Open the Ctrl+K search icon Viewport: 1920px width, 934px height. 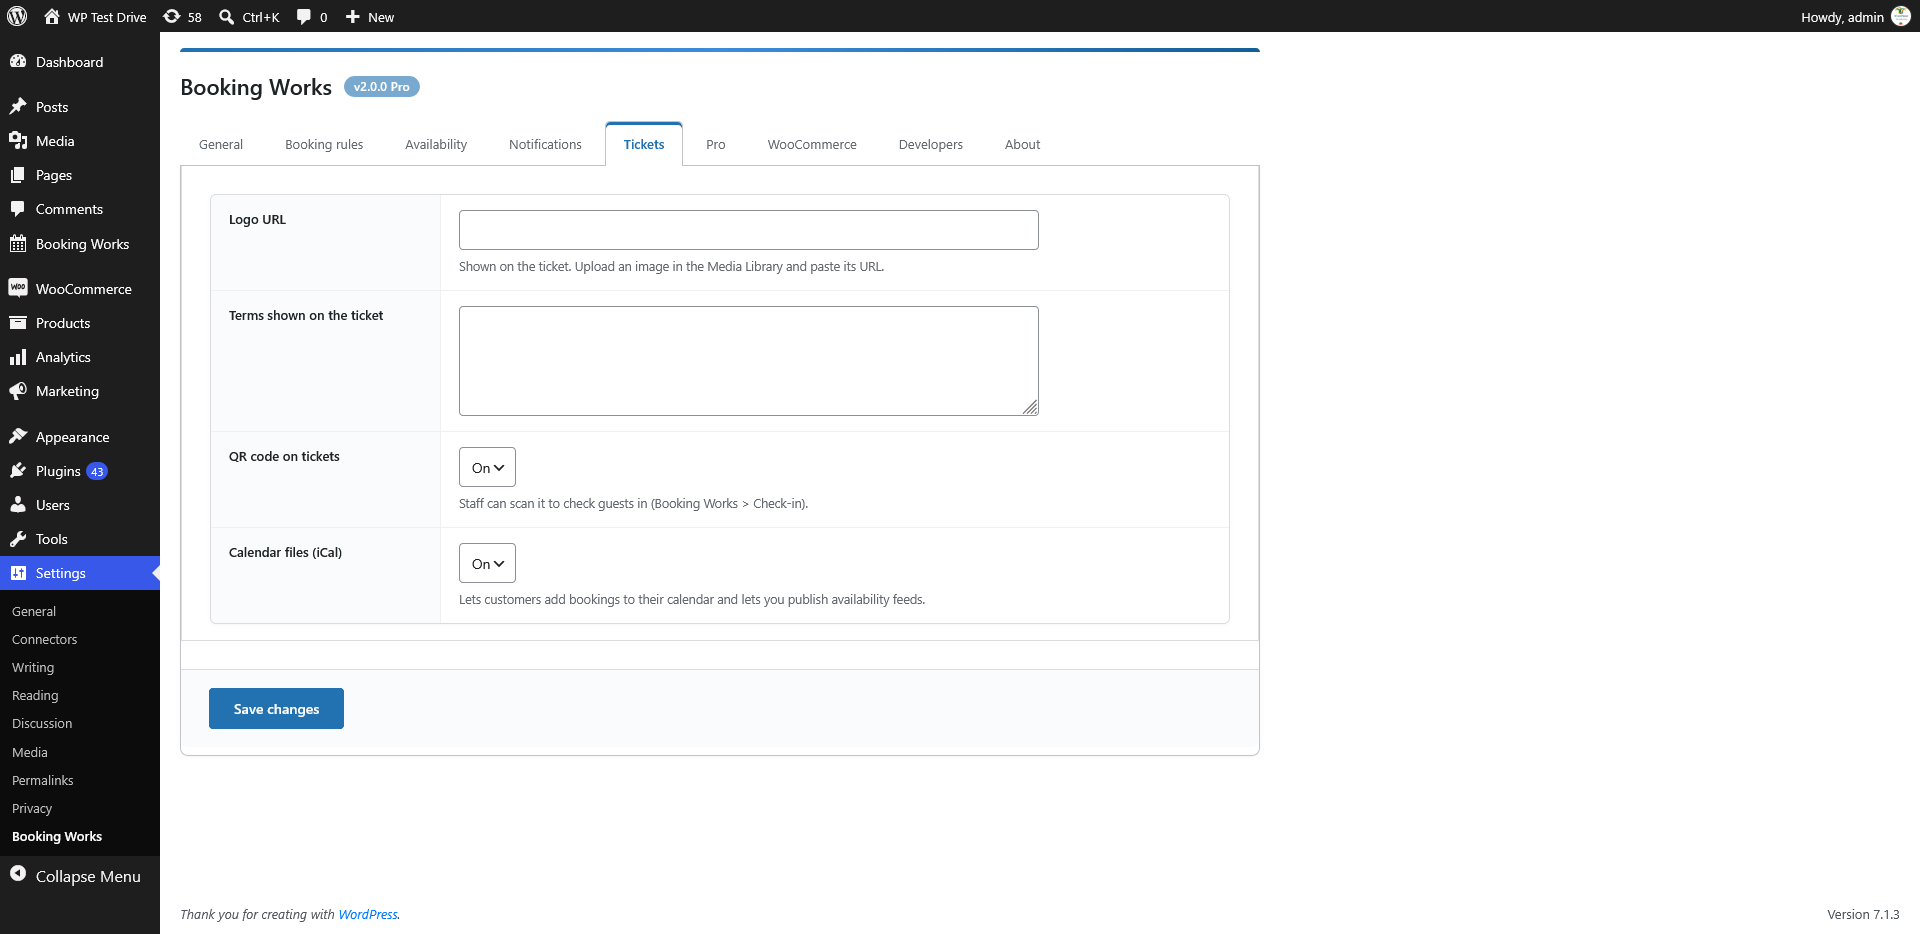(227, 16)
